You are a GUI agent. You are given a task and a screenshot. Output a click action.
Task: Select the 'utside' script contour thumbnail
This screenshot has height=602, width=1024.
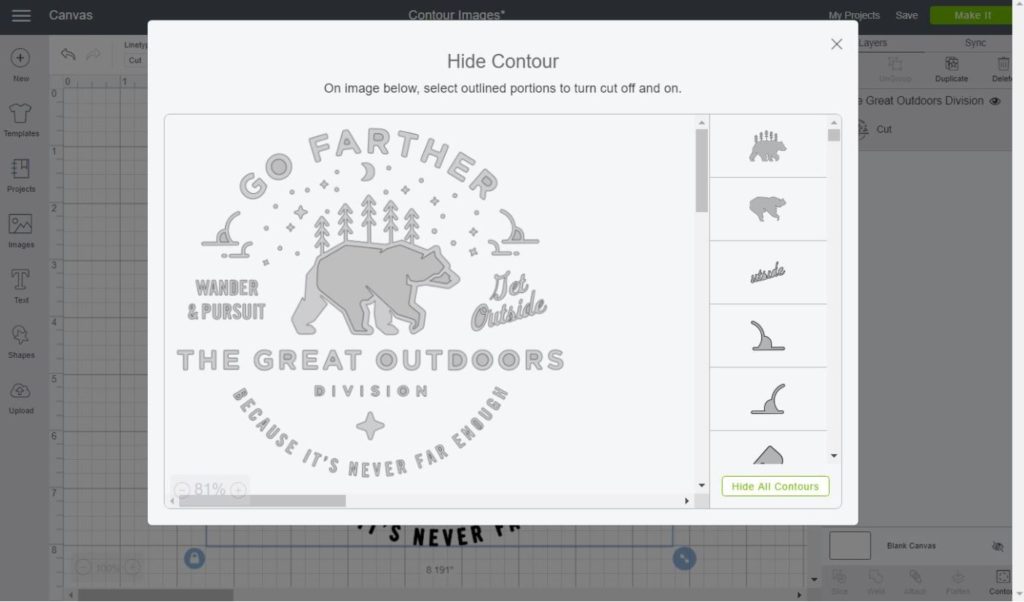[x=768, y=272]
